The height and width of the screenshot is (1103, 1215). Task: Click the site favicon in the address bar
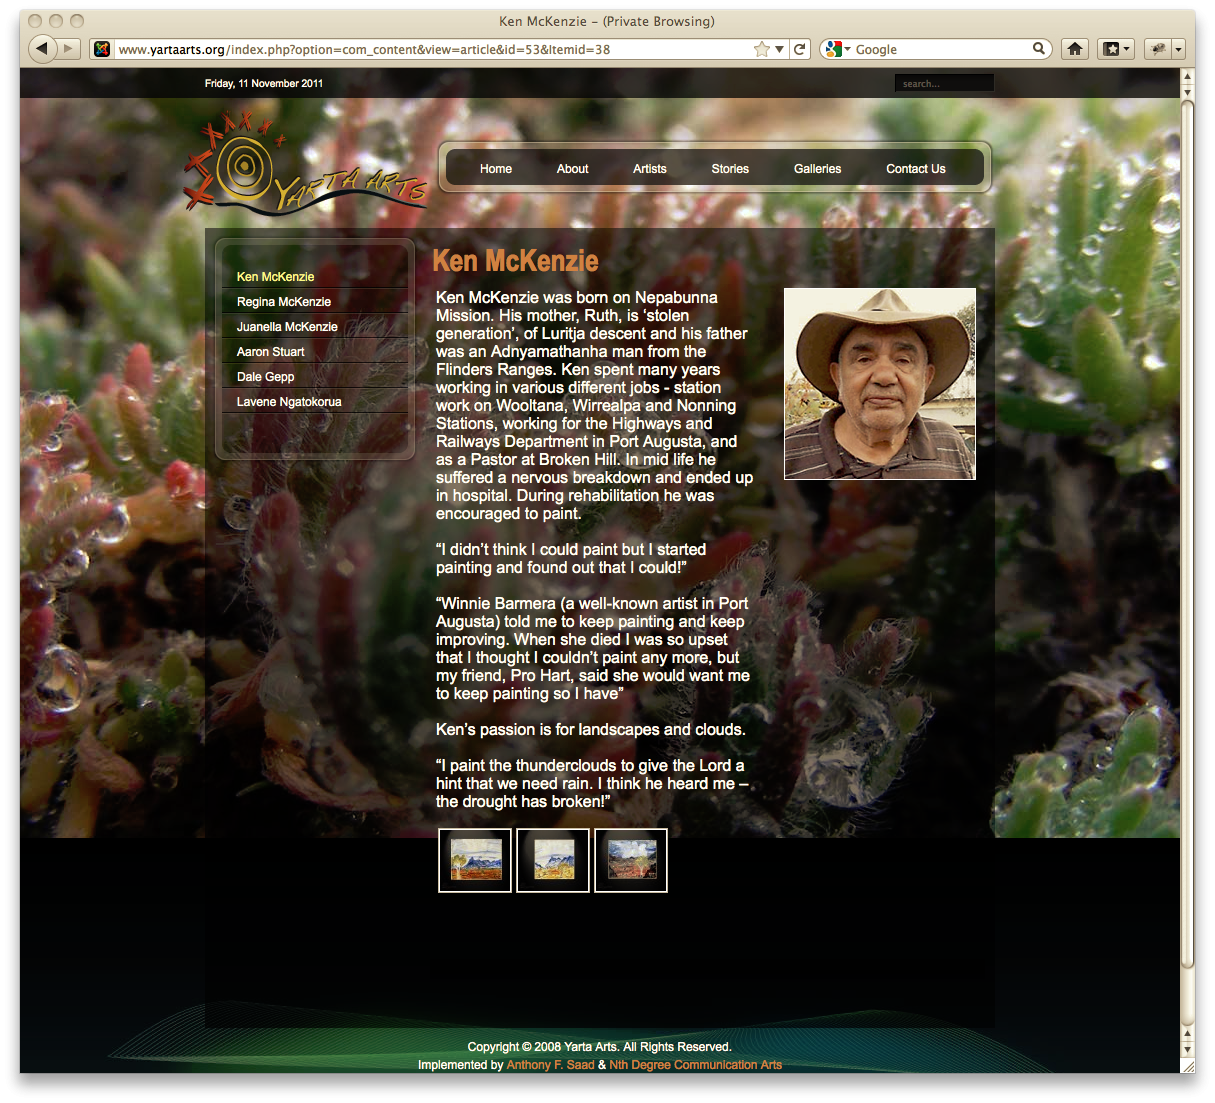[x=101, y=49]
